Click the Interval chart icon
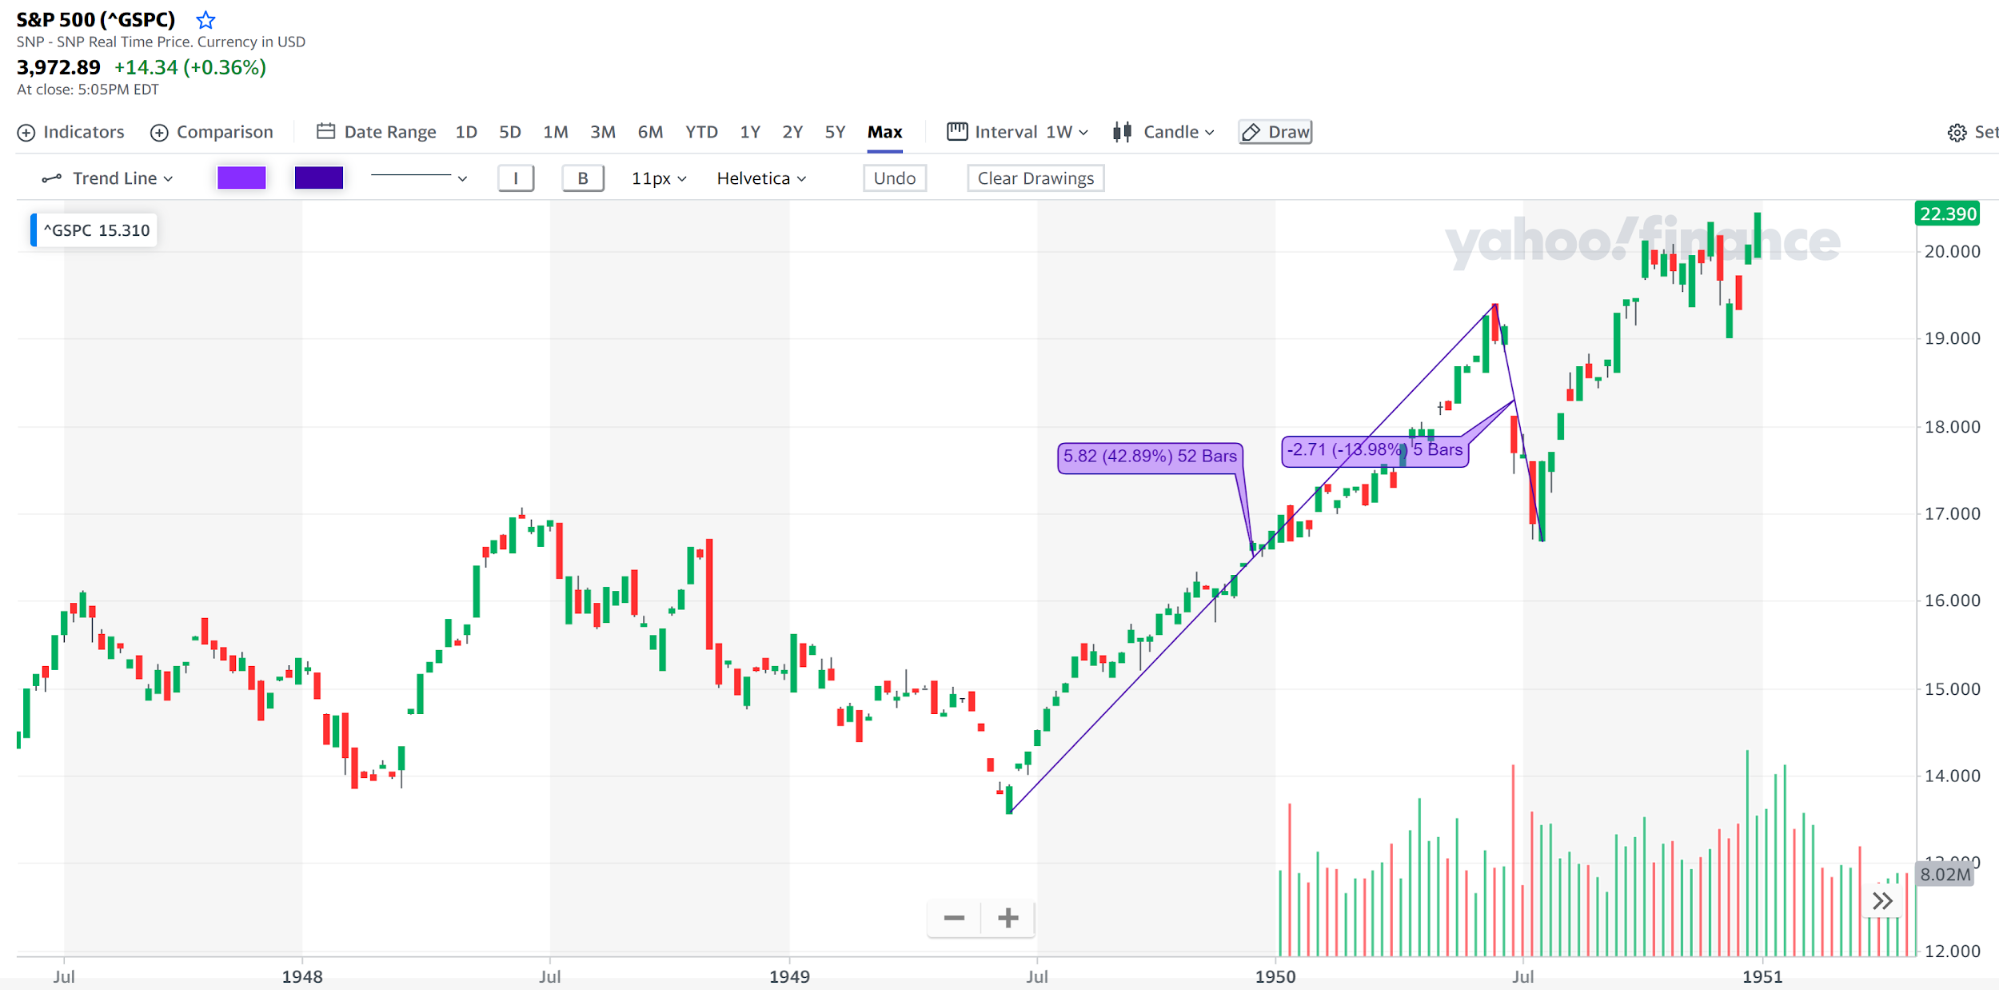Image resolution: width=1999 pixels, height=990 pixels. pyautogui.click(x=957, y=131)
